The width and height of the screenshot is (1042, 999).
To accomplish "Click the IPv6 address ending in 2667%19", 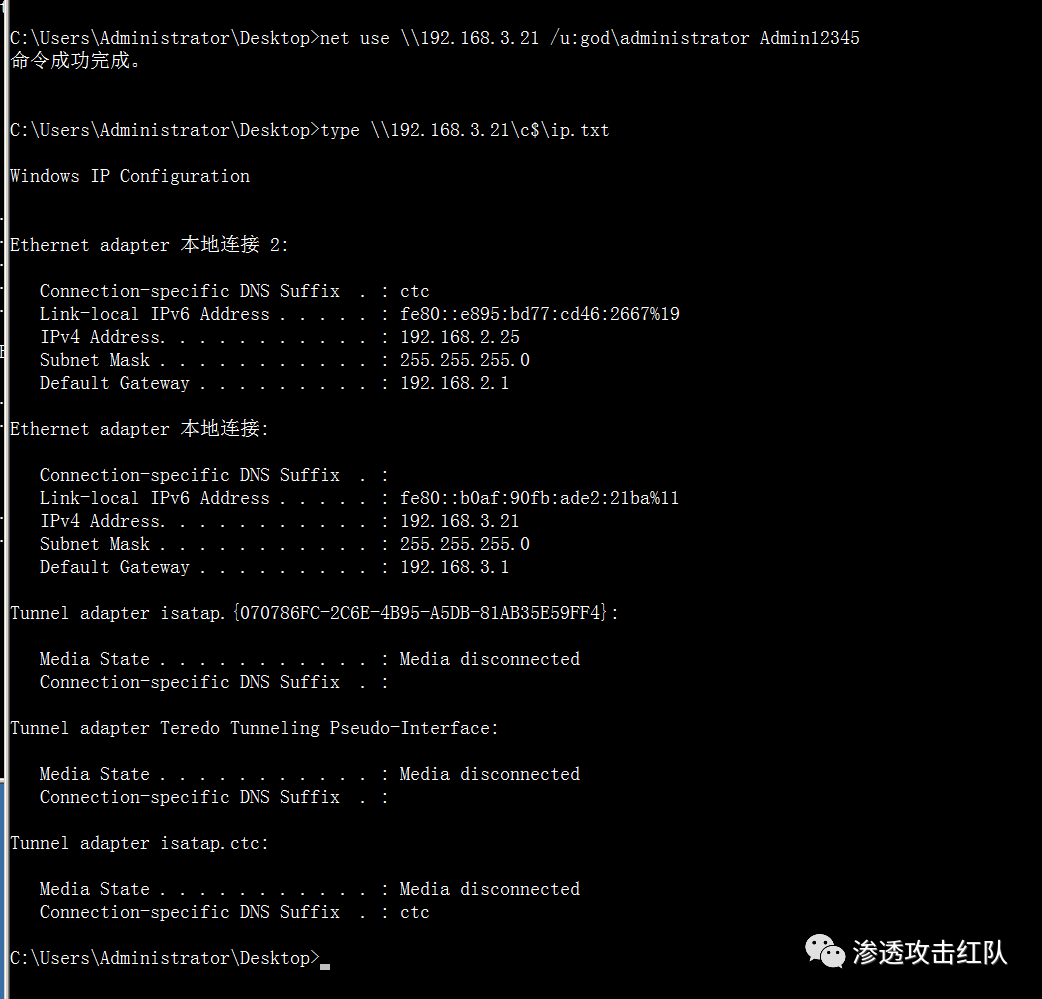I will pos(539,314).
